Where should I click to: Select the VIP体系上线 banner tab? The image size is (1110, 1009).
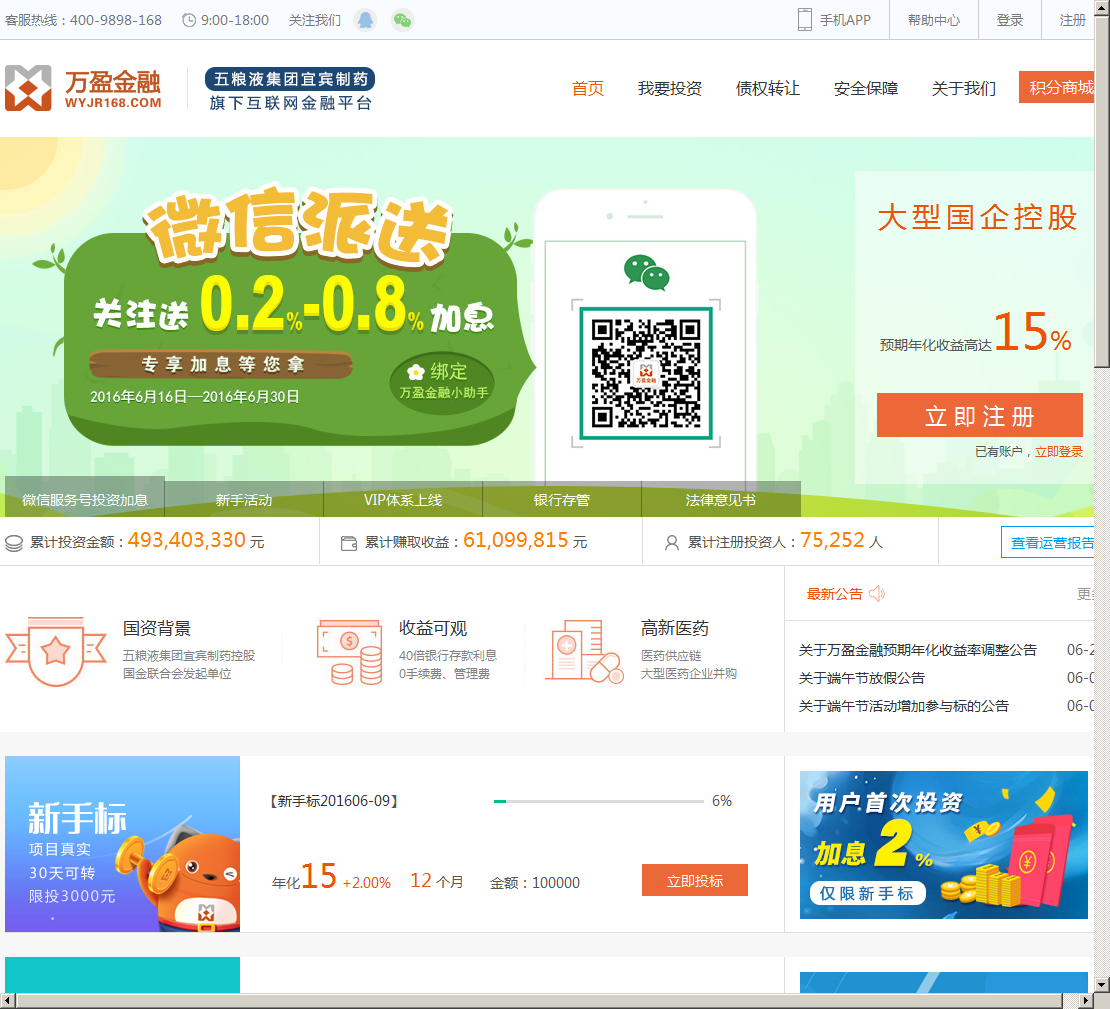pyautogui.click(x=403, y=500)
